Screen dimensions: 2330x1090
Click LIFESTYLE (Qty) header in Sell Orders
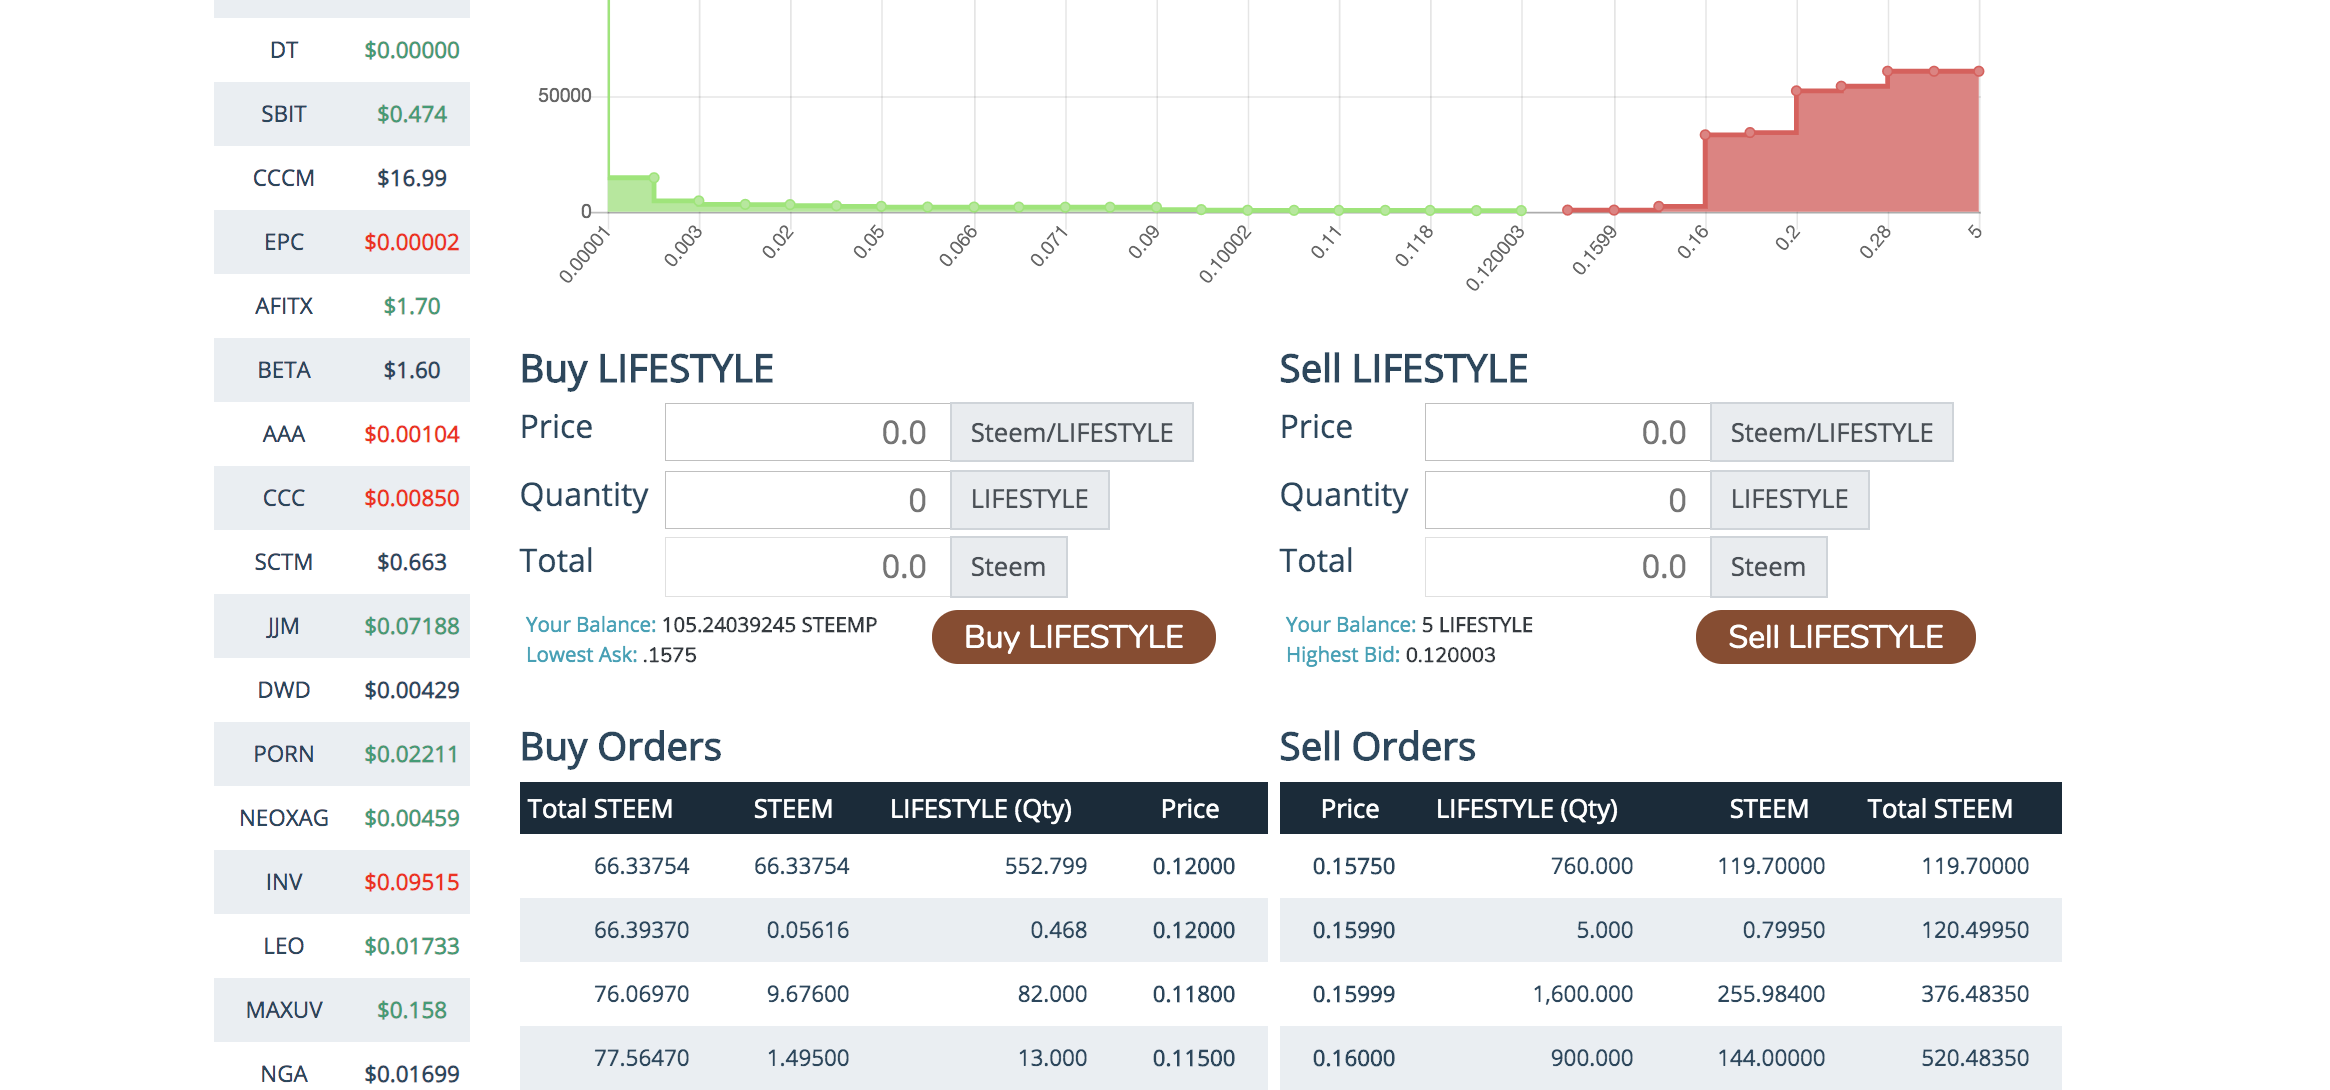1526,809
